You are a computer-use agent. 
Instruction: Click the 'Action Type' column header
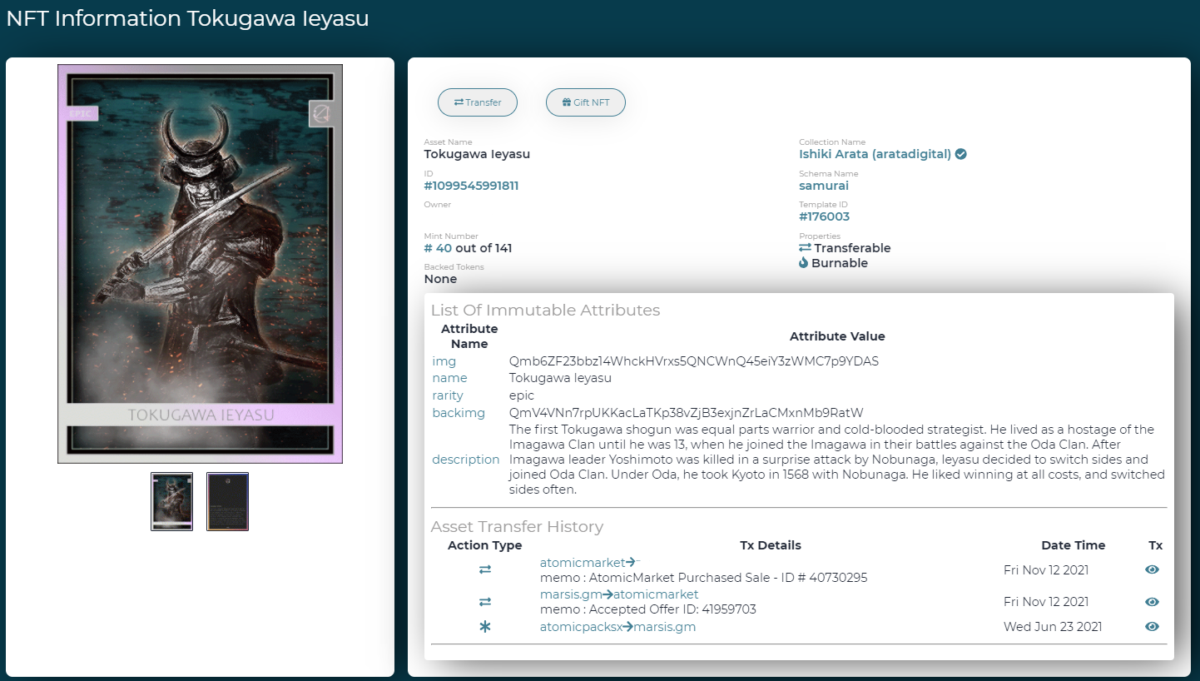click(485, 545)
